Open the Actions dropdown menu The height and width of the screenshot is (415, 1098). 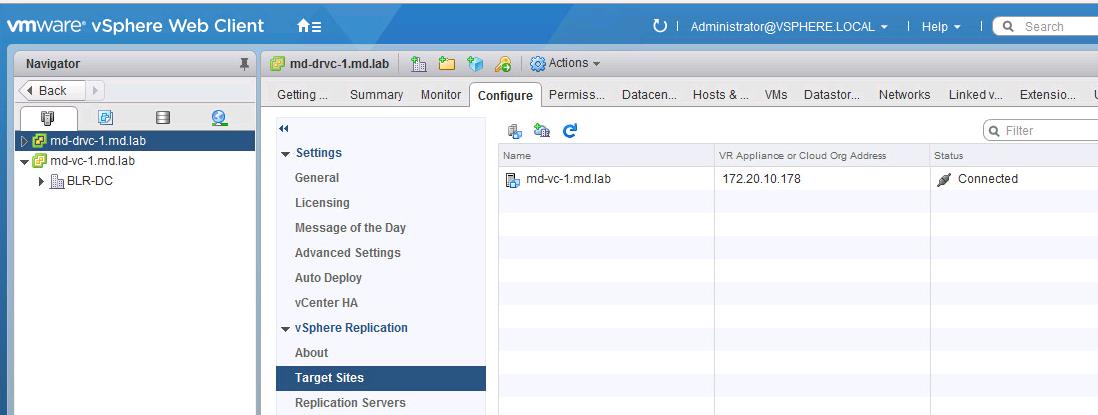coord(574,63)
